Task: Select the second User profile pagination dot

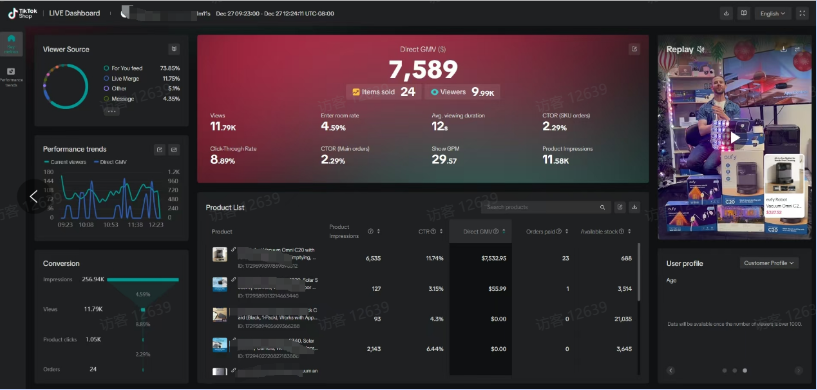Action: click(x=735, y=371)
